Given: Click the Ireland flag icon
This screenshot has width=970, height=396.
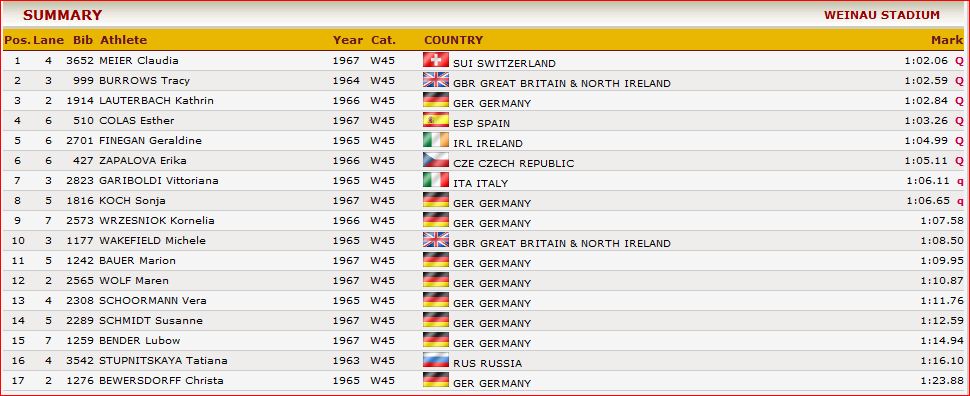Looking at the screenshot, I should tap(436, 139).
